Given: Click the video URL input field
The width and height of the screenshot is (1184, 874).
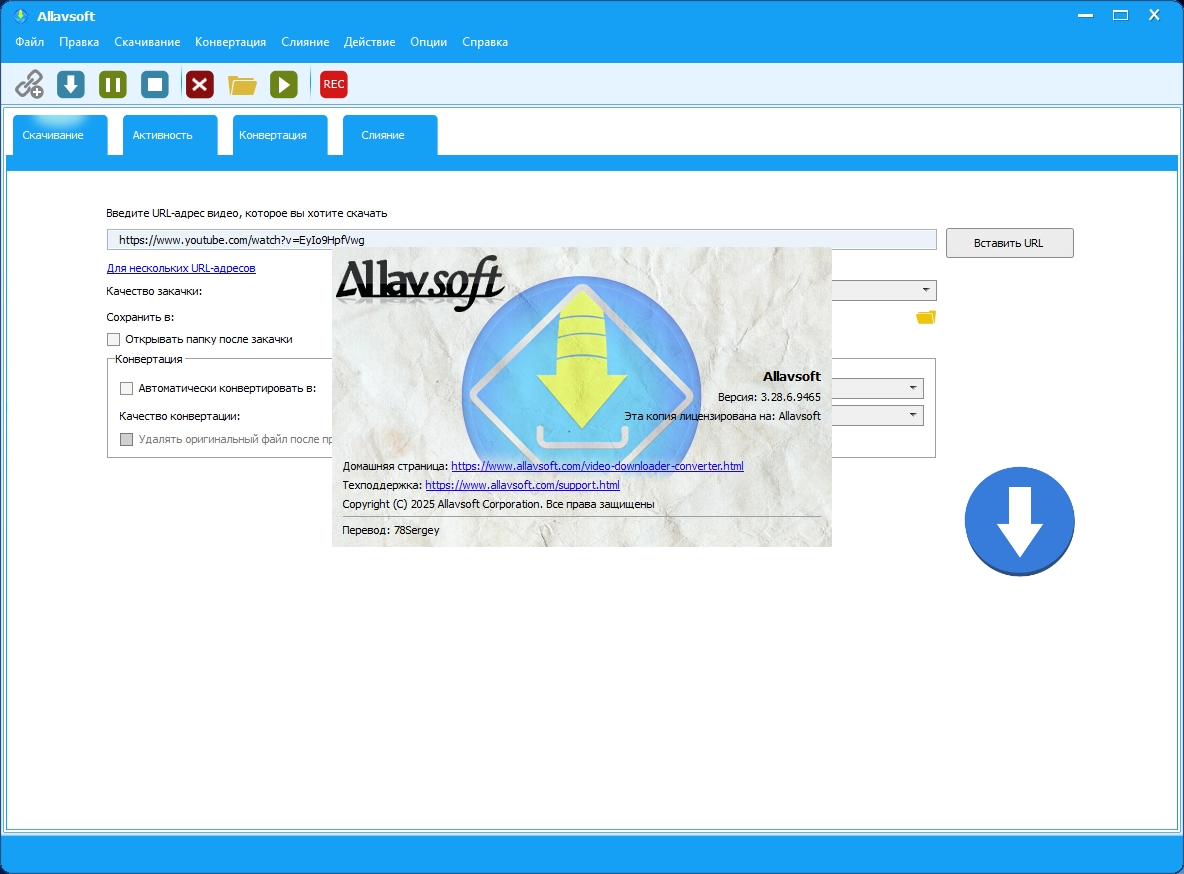Looking at the screenshot, I should pos(521,239).
